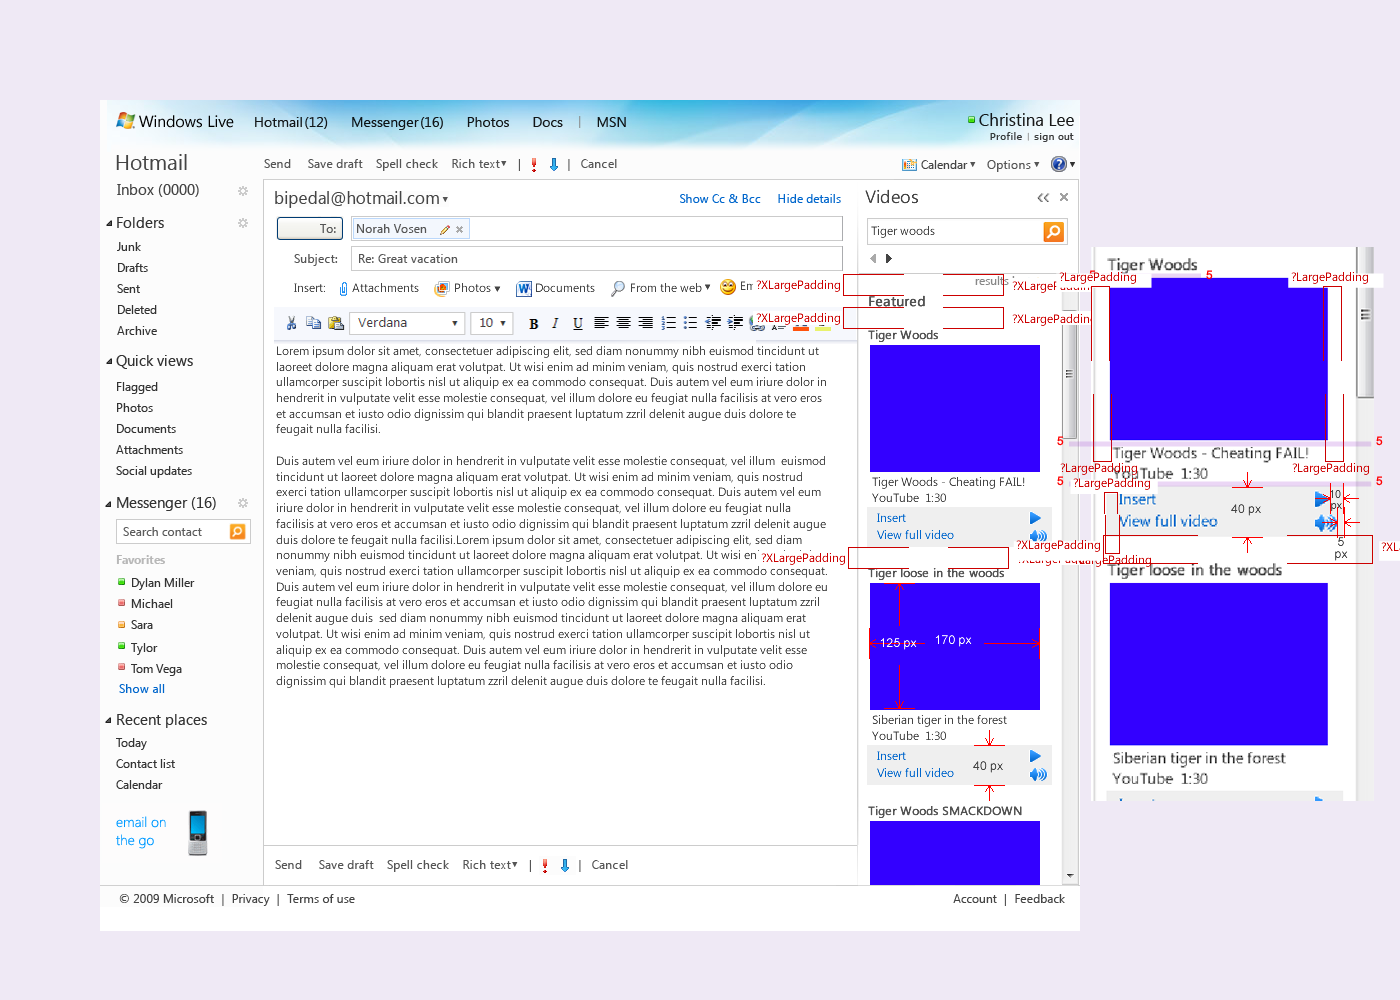The height and width of the screenshot is (1000, 1400).
Task: Increase paragraph indent
Action: click(x=735, y=323)
